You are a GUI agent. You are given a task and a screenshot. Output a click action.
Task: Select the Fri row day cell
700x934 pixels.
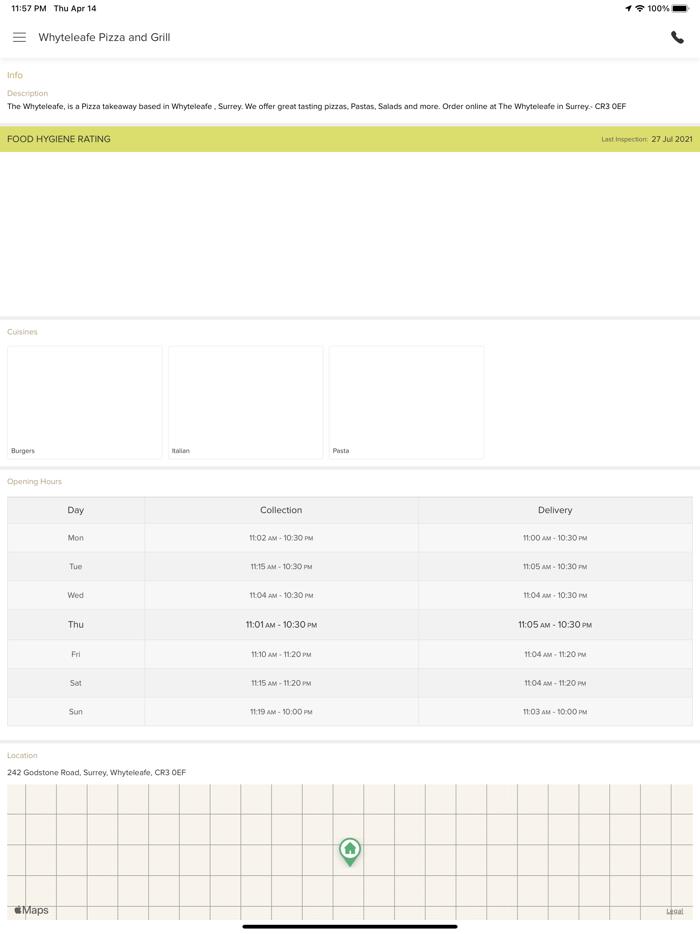coord(76,654)
